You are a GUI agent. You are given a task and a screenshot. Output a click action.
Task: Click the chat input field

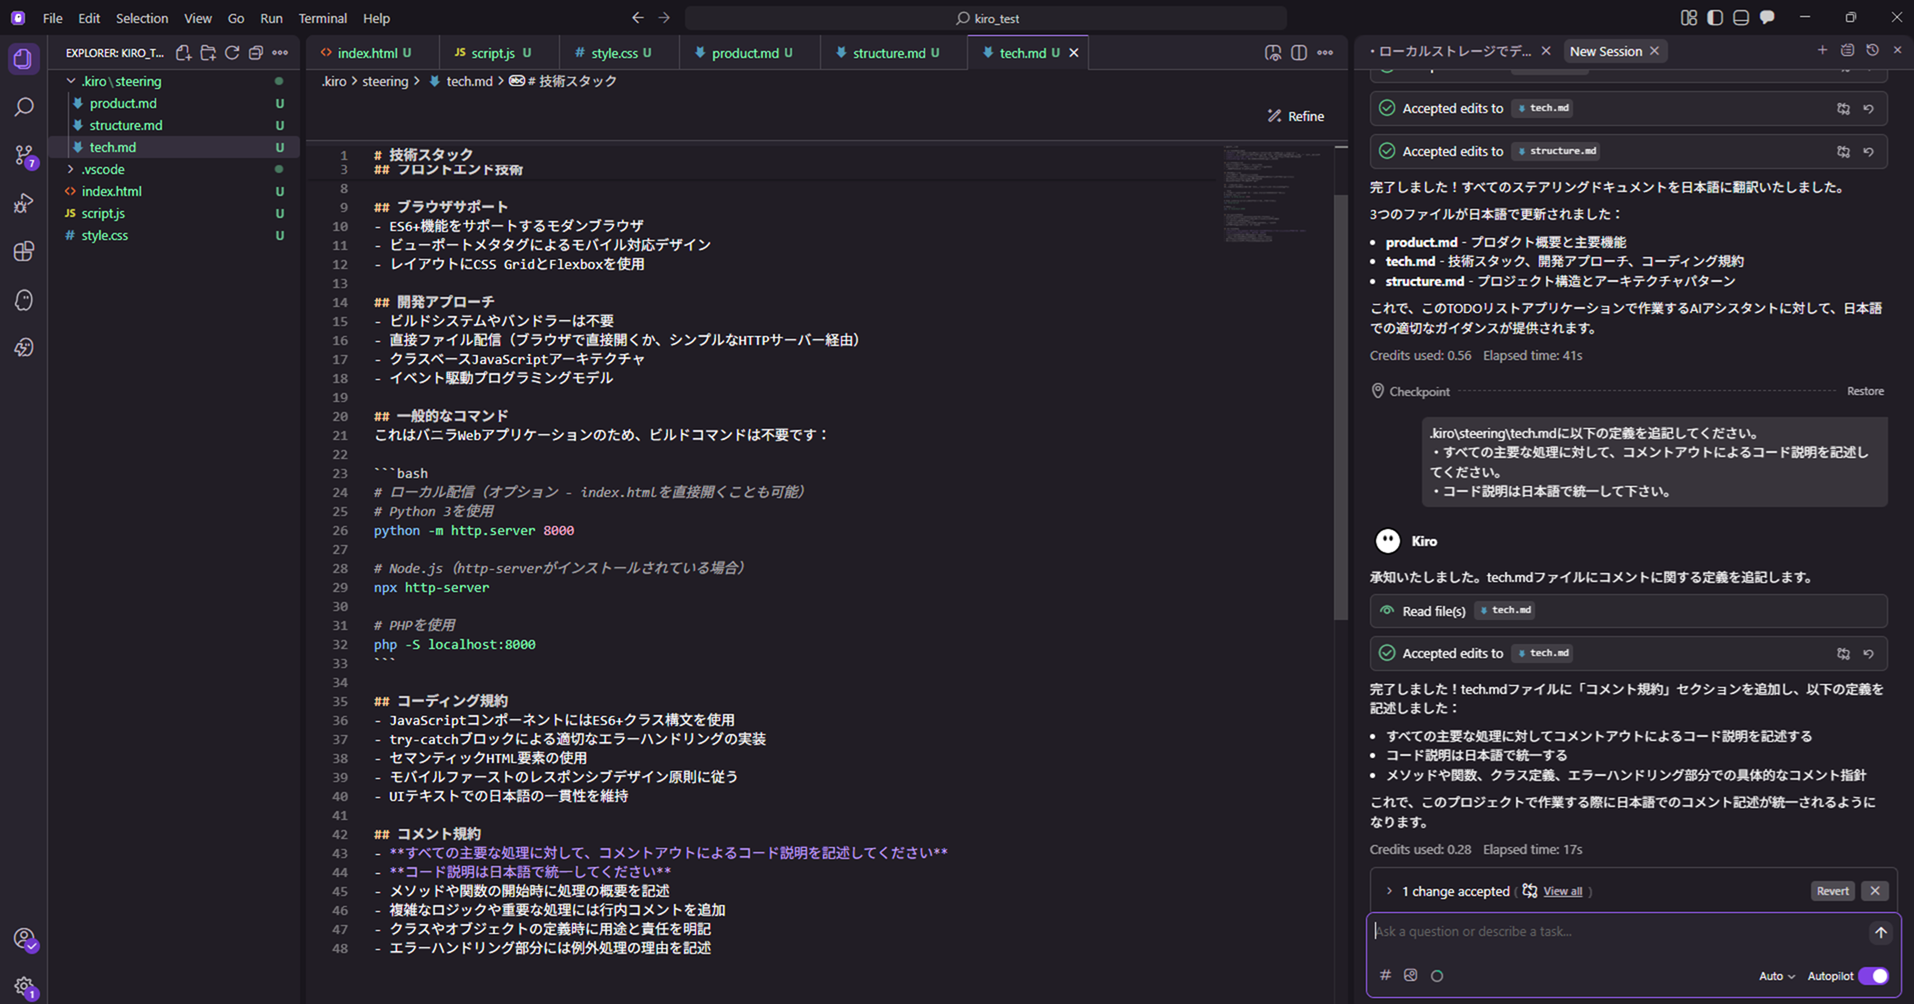pos(1600,931)
